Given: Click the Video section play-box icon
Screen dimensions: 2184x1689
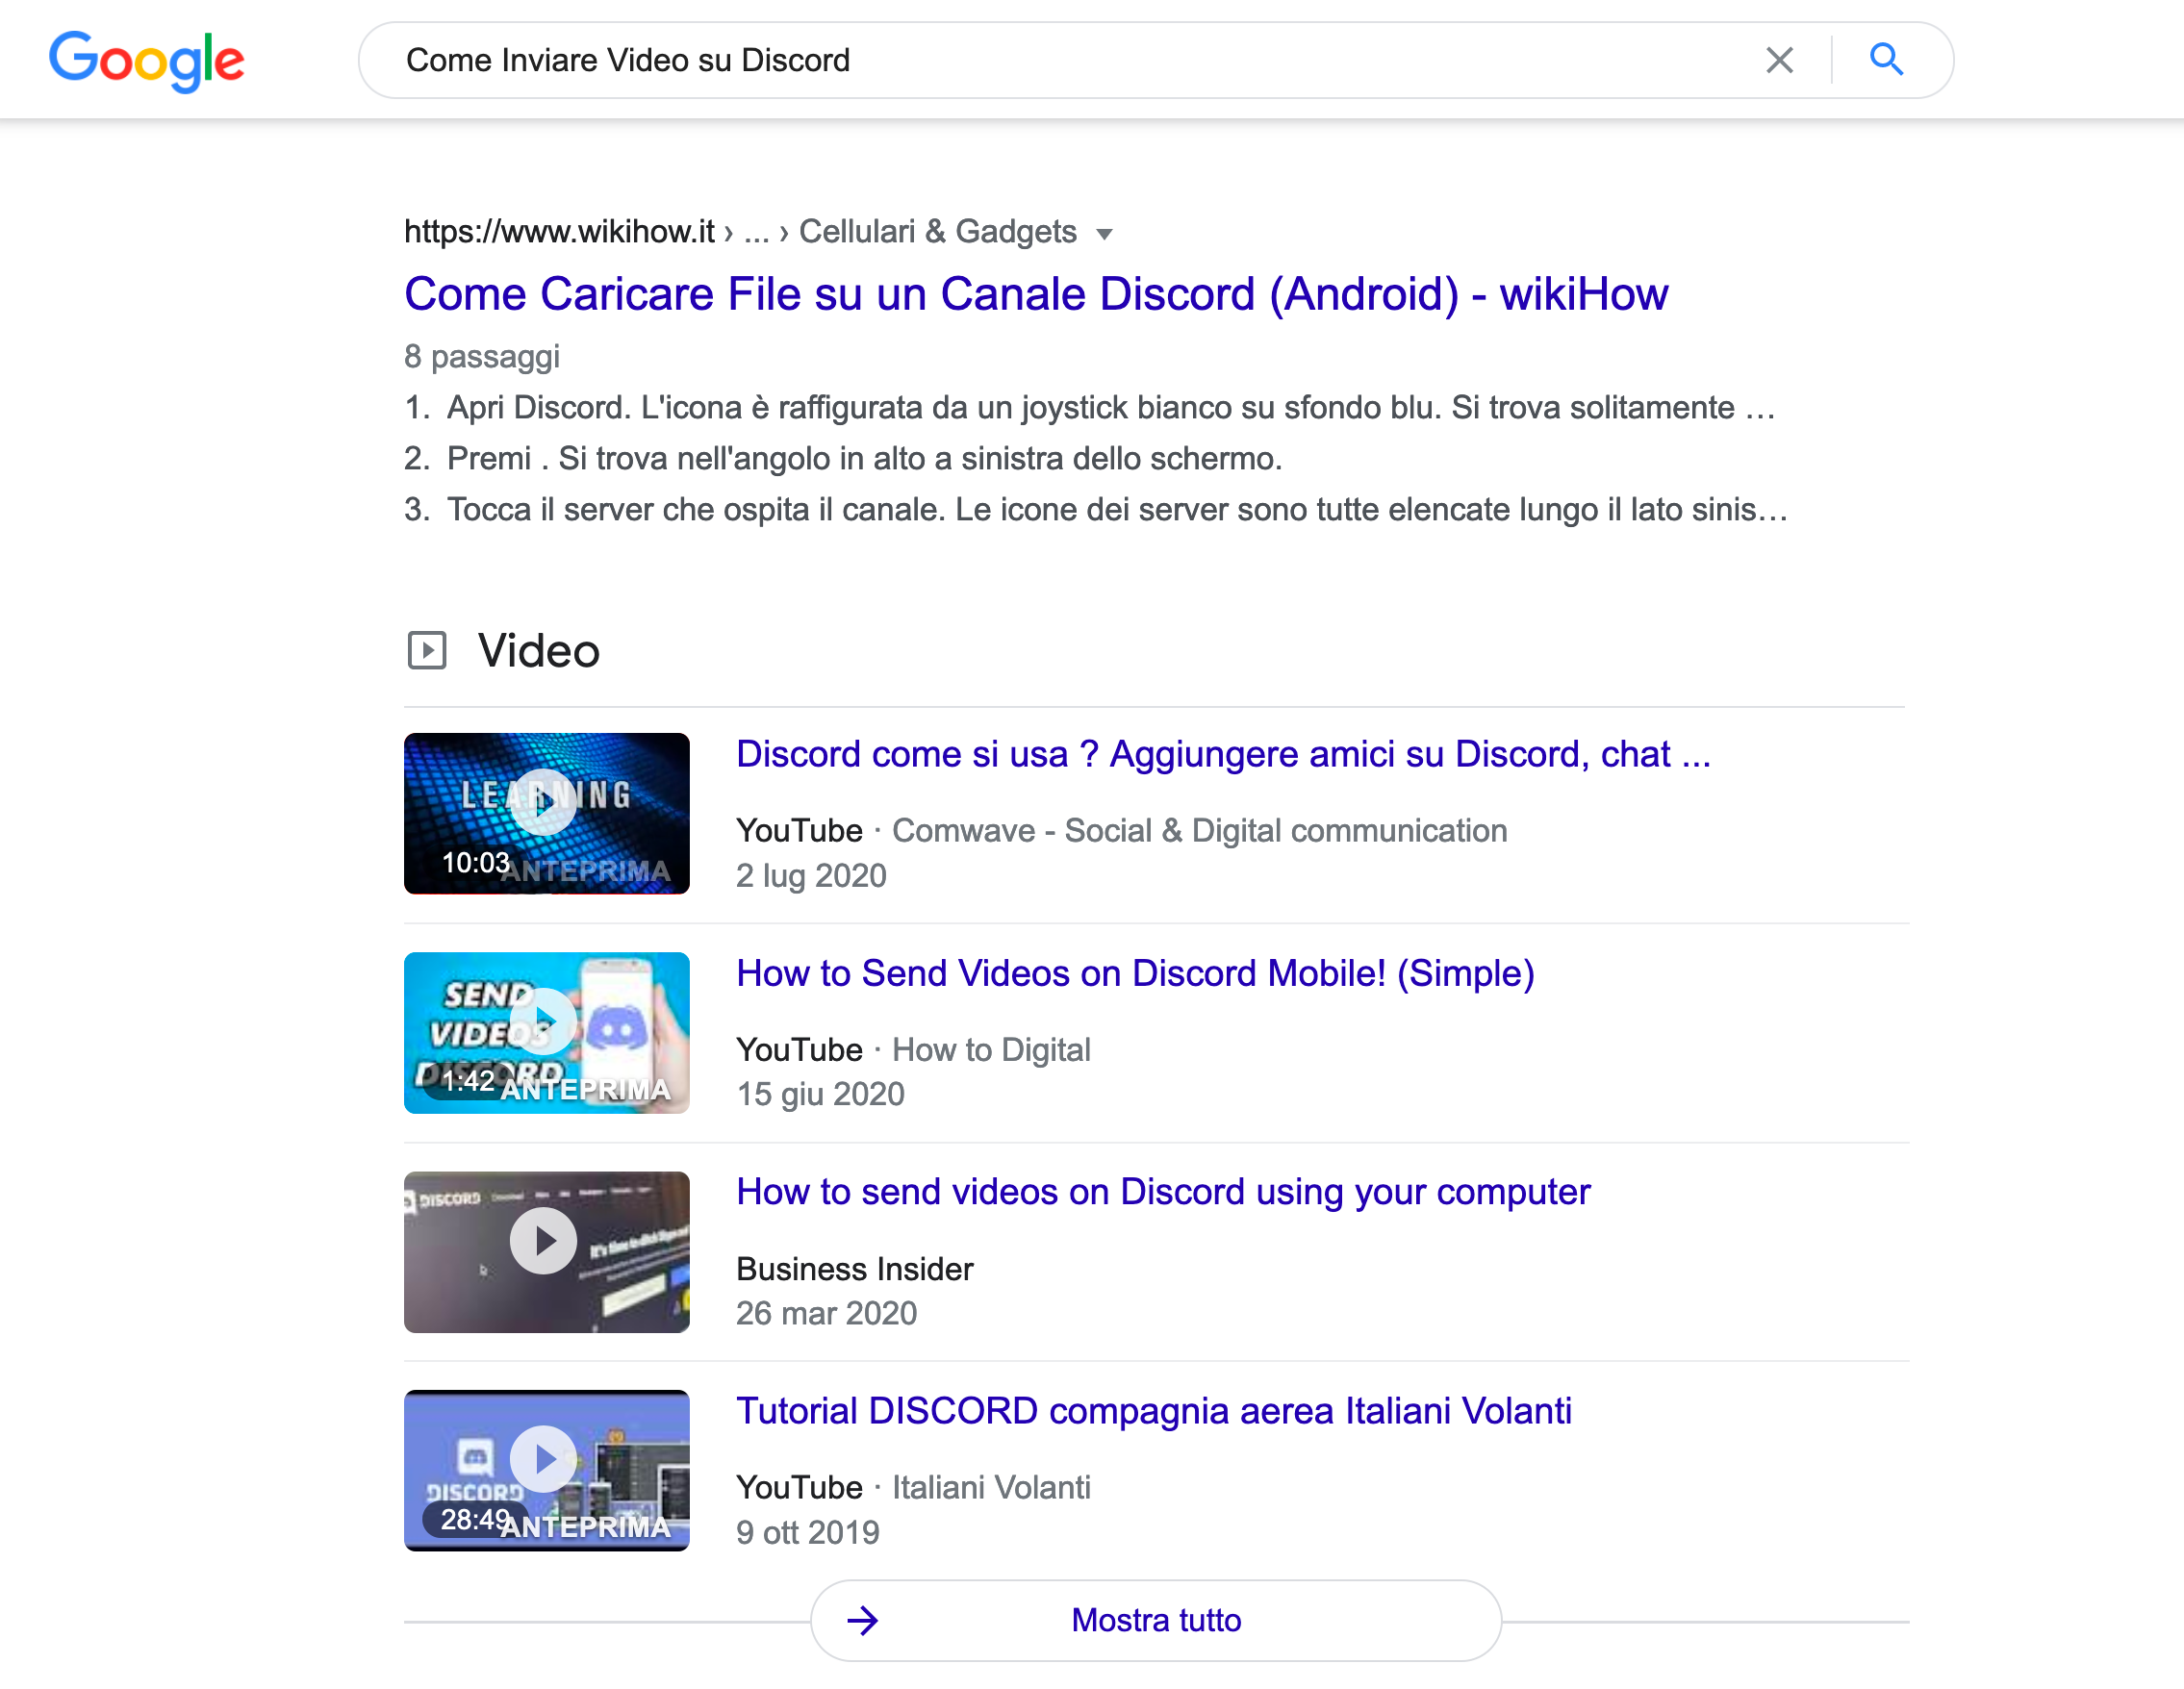Looking at the screenshot, I should [x=427, y=650].
